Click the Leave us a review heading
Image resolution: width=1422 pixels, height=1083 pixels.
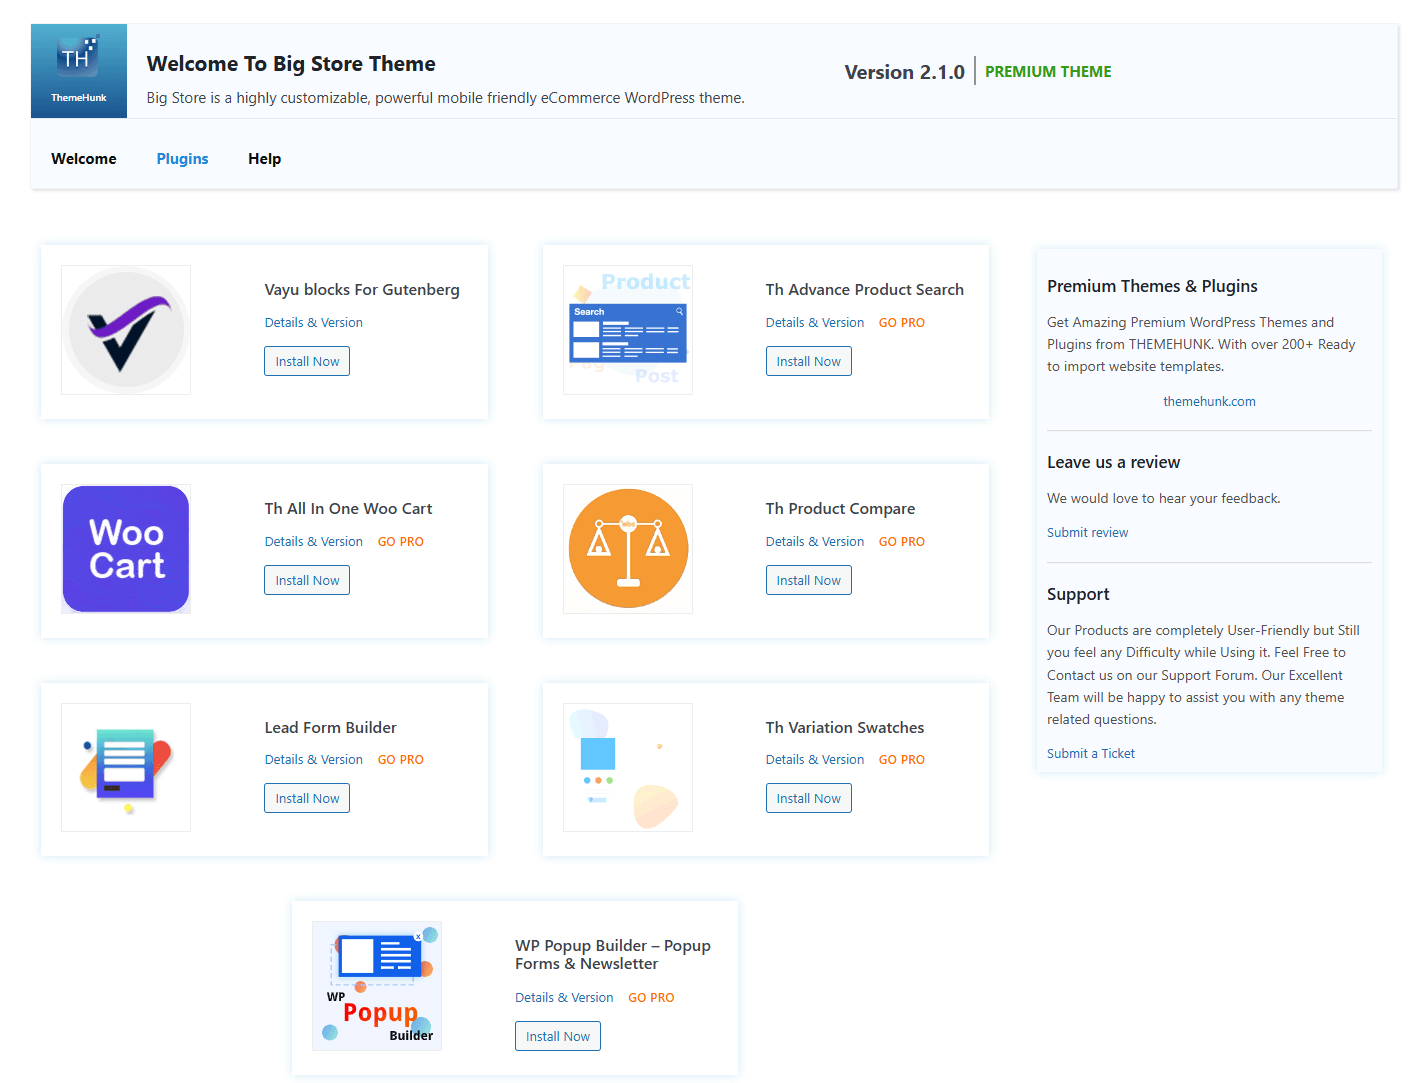coord(1113,462)
